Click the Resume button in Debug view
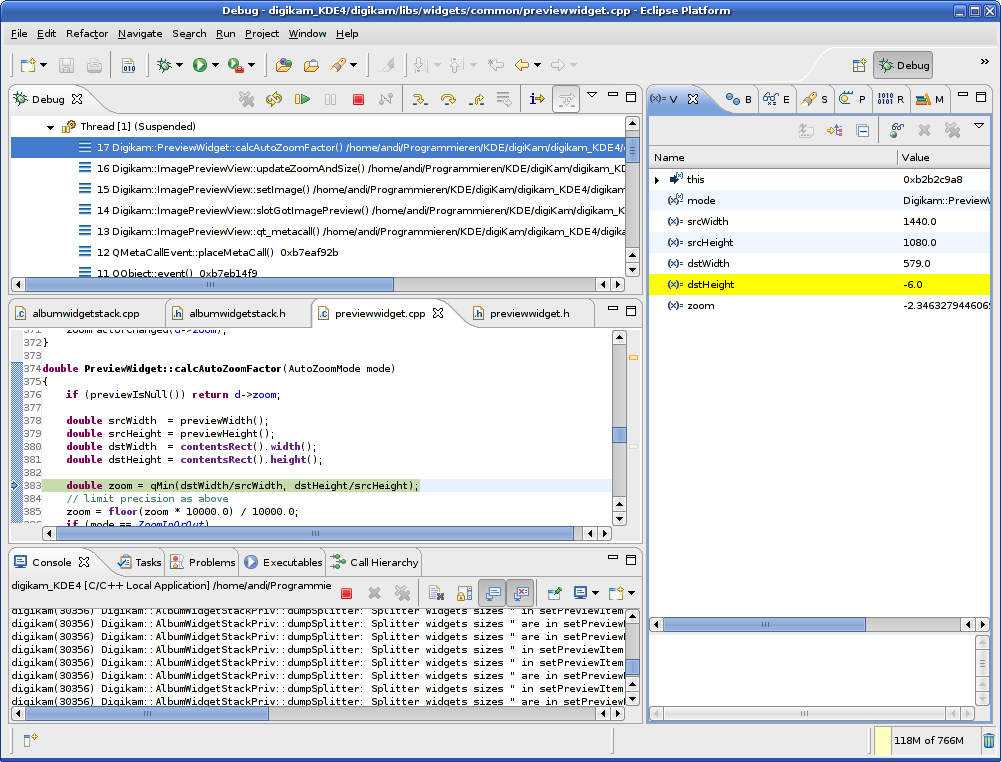The height and width of the screenshot is (762, 1001). [x=302, y=99]
